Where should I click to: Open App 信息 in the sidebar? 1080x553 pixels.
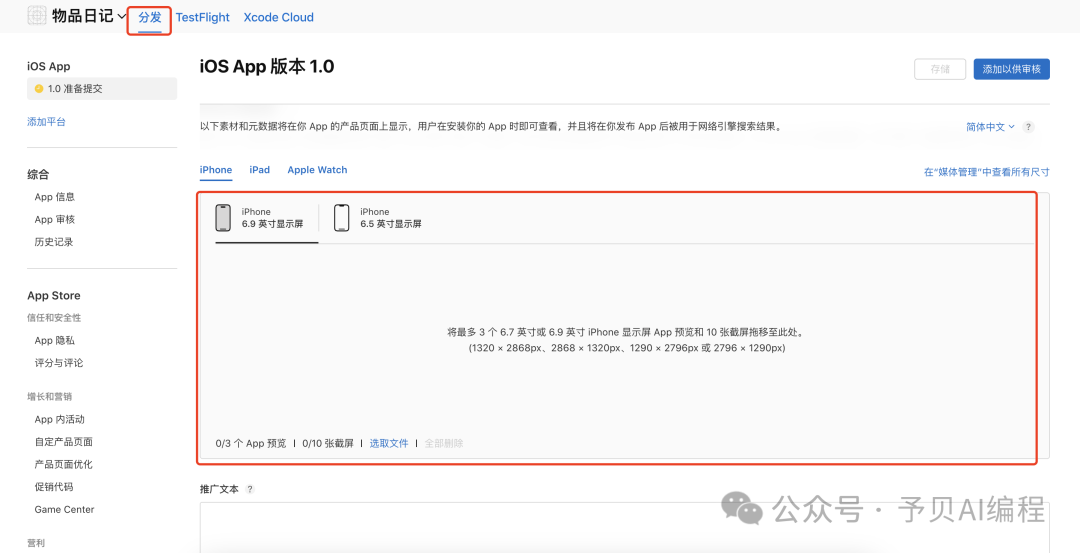click(55, 197)
